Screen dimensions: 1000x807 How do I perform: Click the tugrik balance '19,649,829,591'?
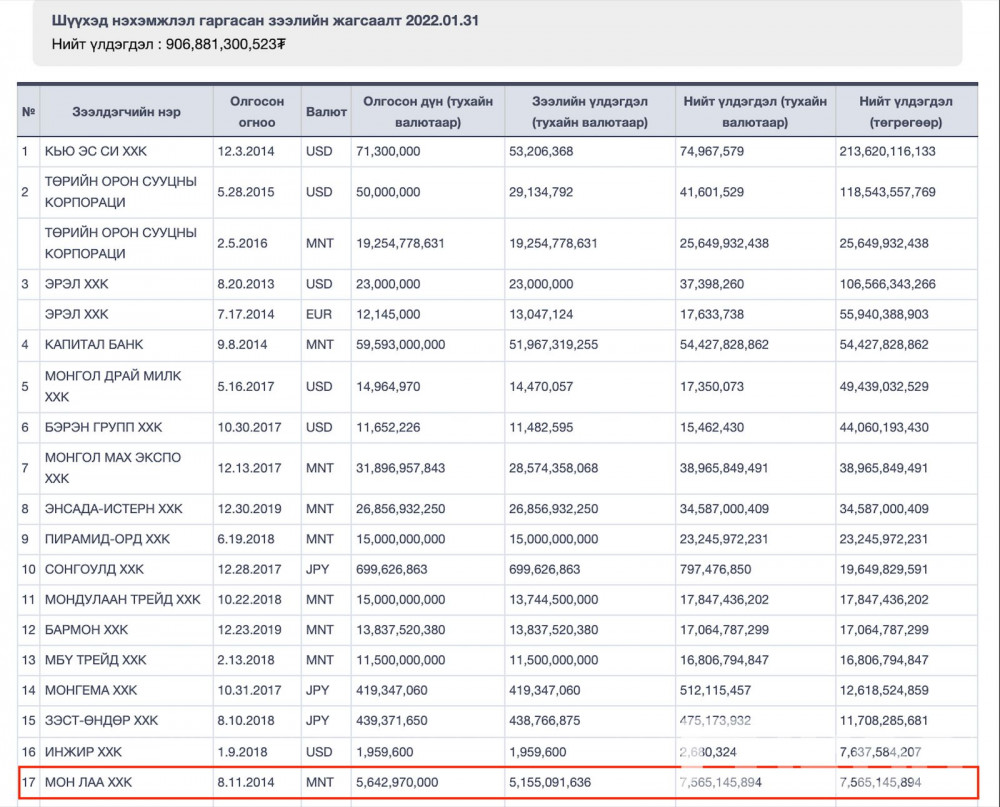884,569
